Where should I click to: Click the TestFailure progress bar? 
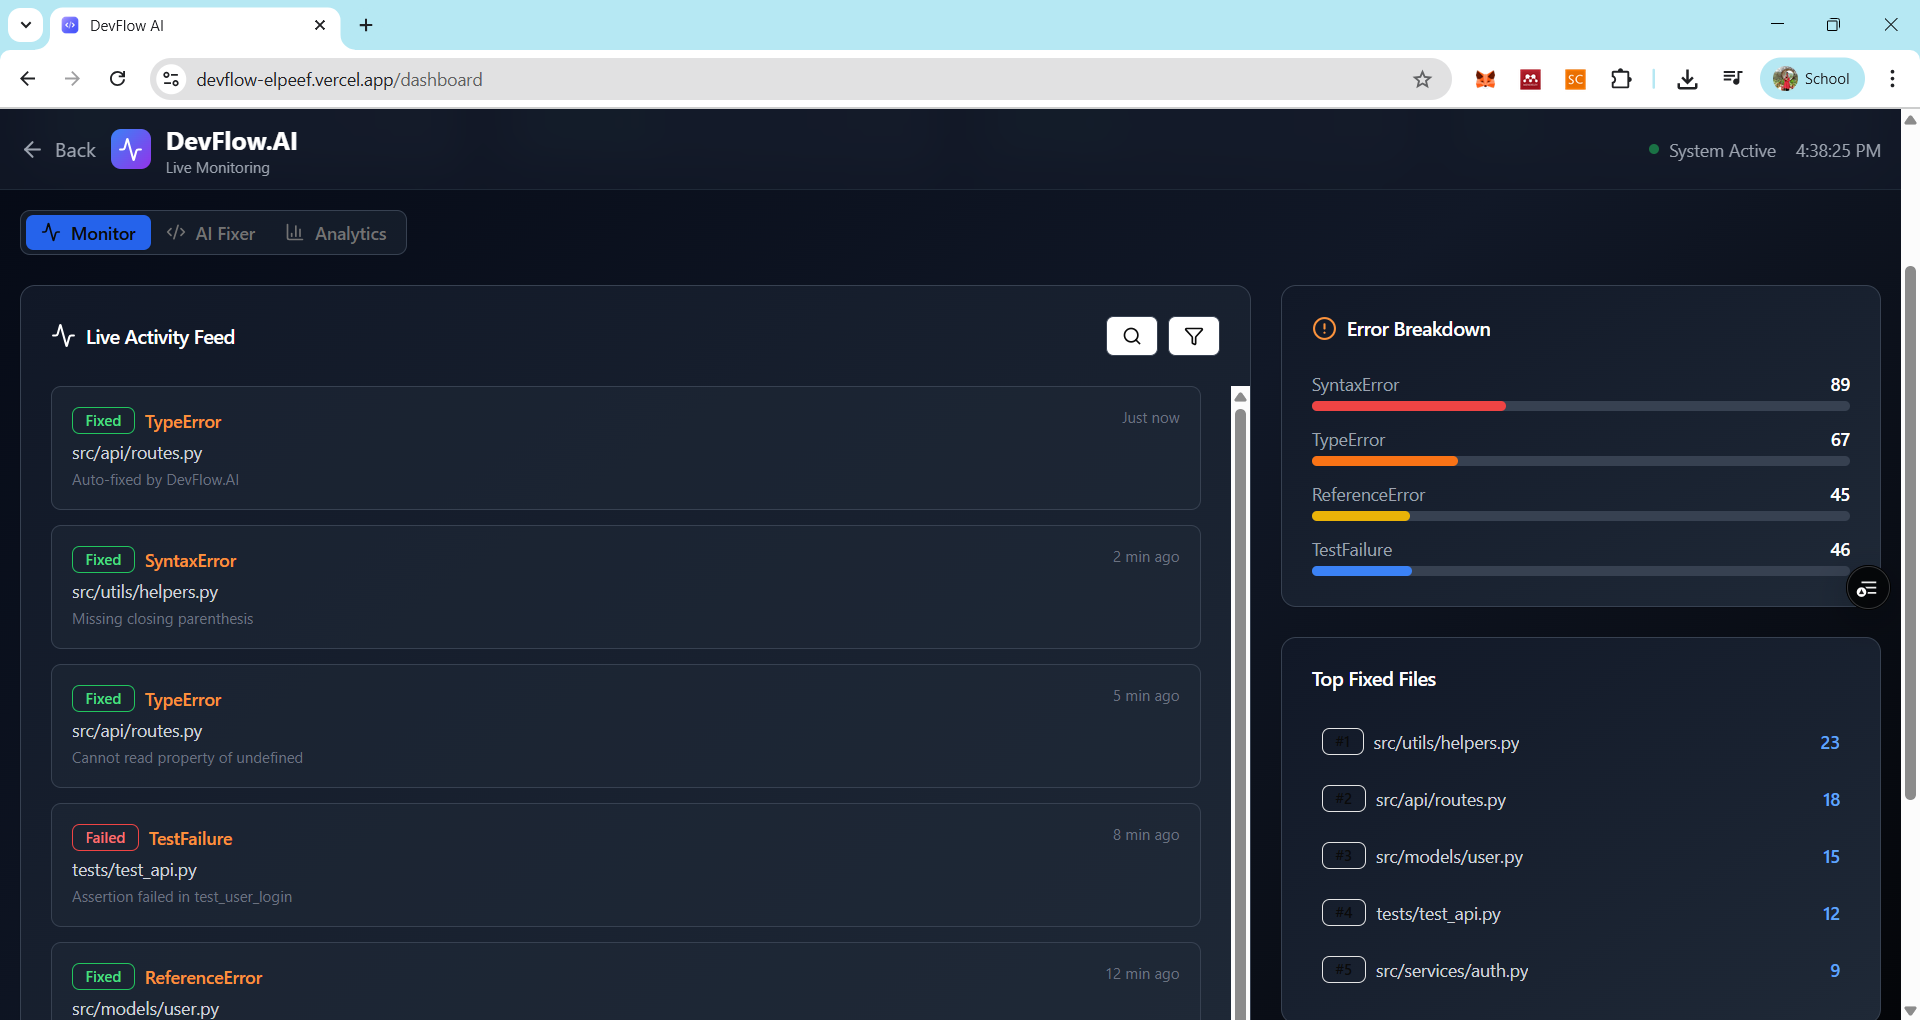click(x=1580, y=572)
